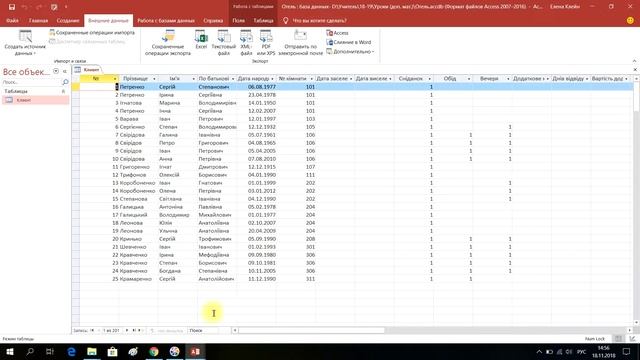This screenshot has width=640, height=360.
Task: Select the row selector for the first record
Action: point(76,87)
